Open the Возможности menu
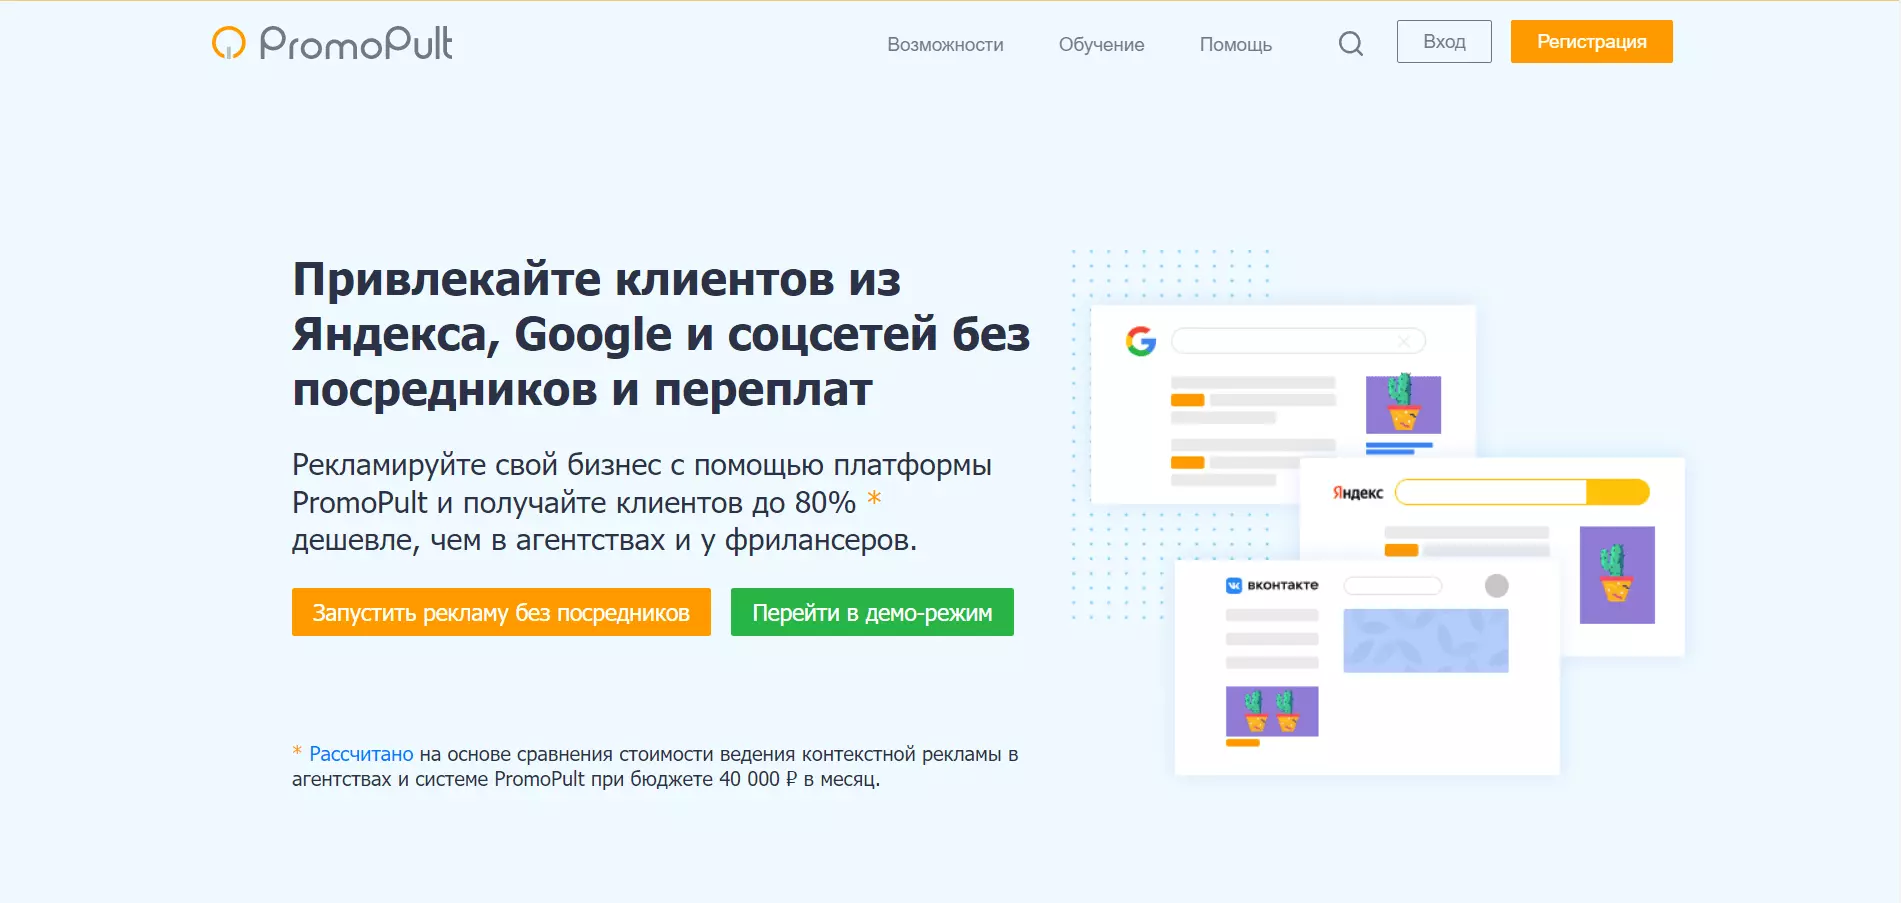Viewport: 1901px width, 903px height. [x=945, y=45]
